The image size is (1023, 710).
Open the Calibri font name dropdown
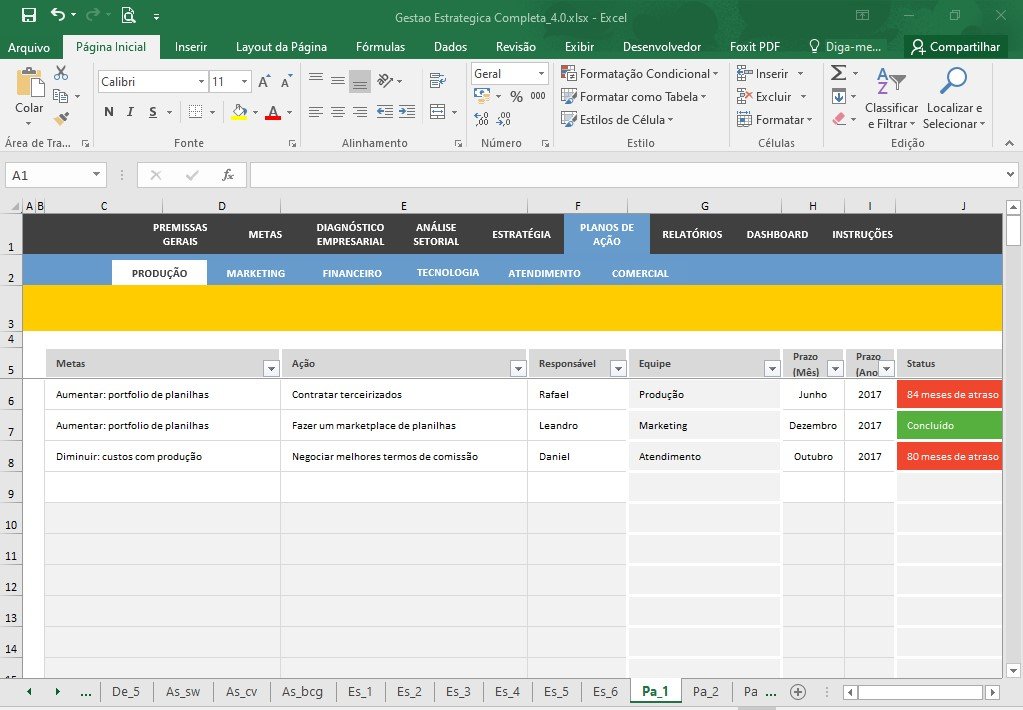[201, 82]
